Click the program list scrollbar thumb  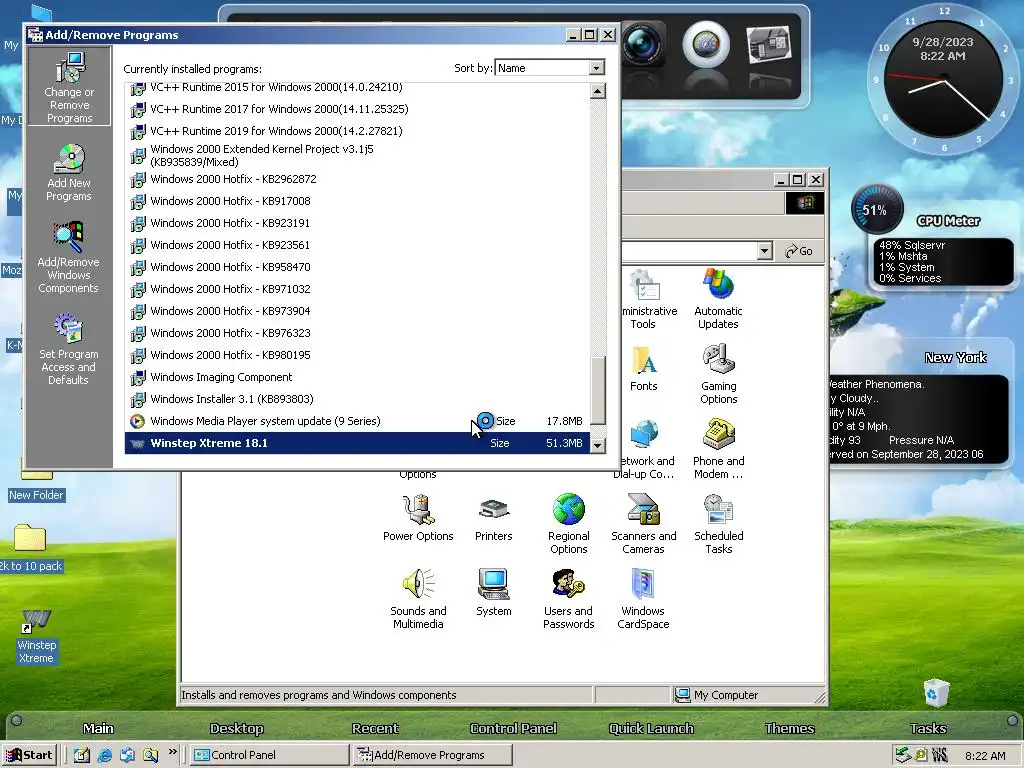597,390
